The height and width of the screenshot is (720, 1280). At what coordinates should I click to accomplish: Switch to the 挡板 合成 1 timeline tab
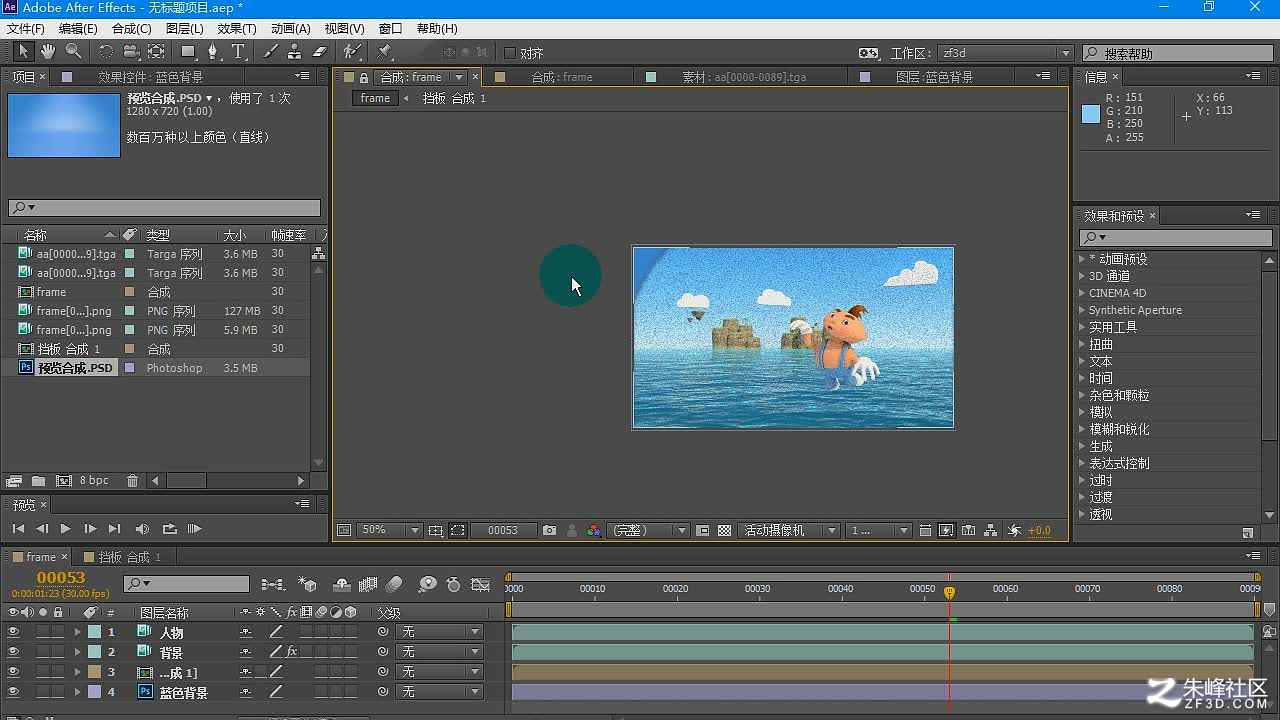click(x=130, y=557)
